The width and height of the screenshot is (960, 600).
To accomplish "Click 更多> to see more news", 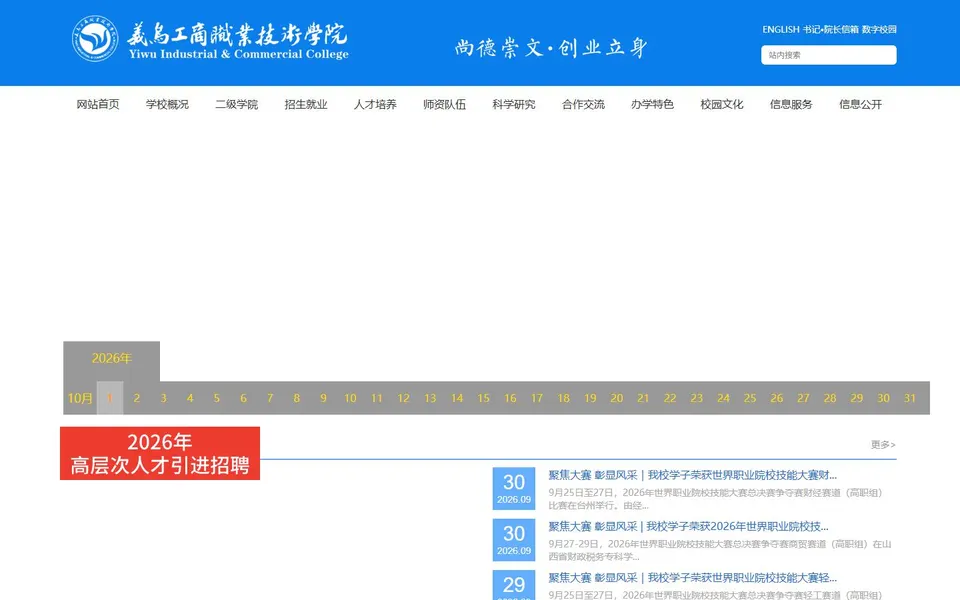I will coord(883,444).
